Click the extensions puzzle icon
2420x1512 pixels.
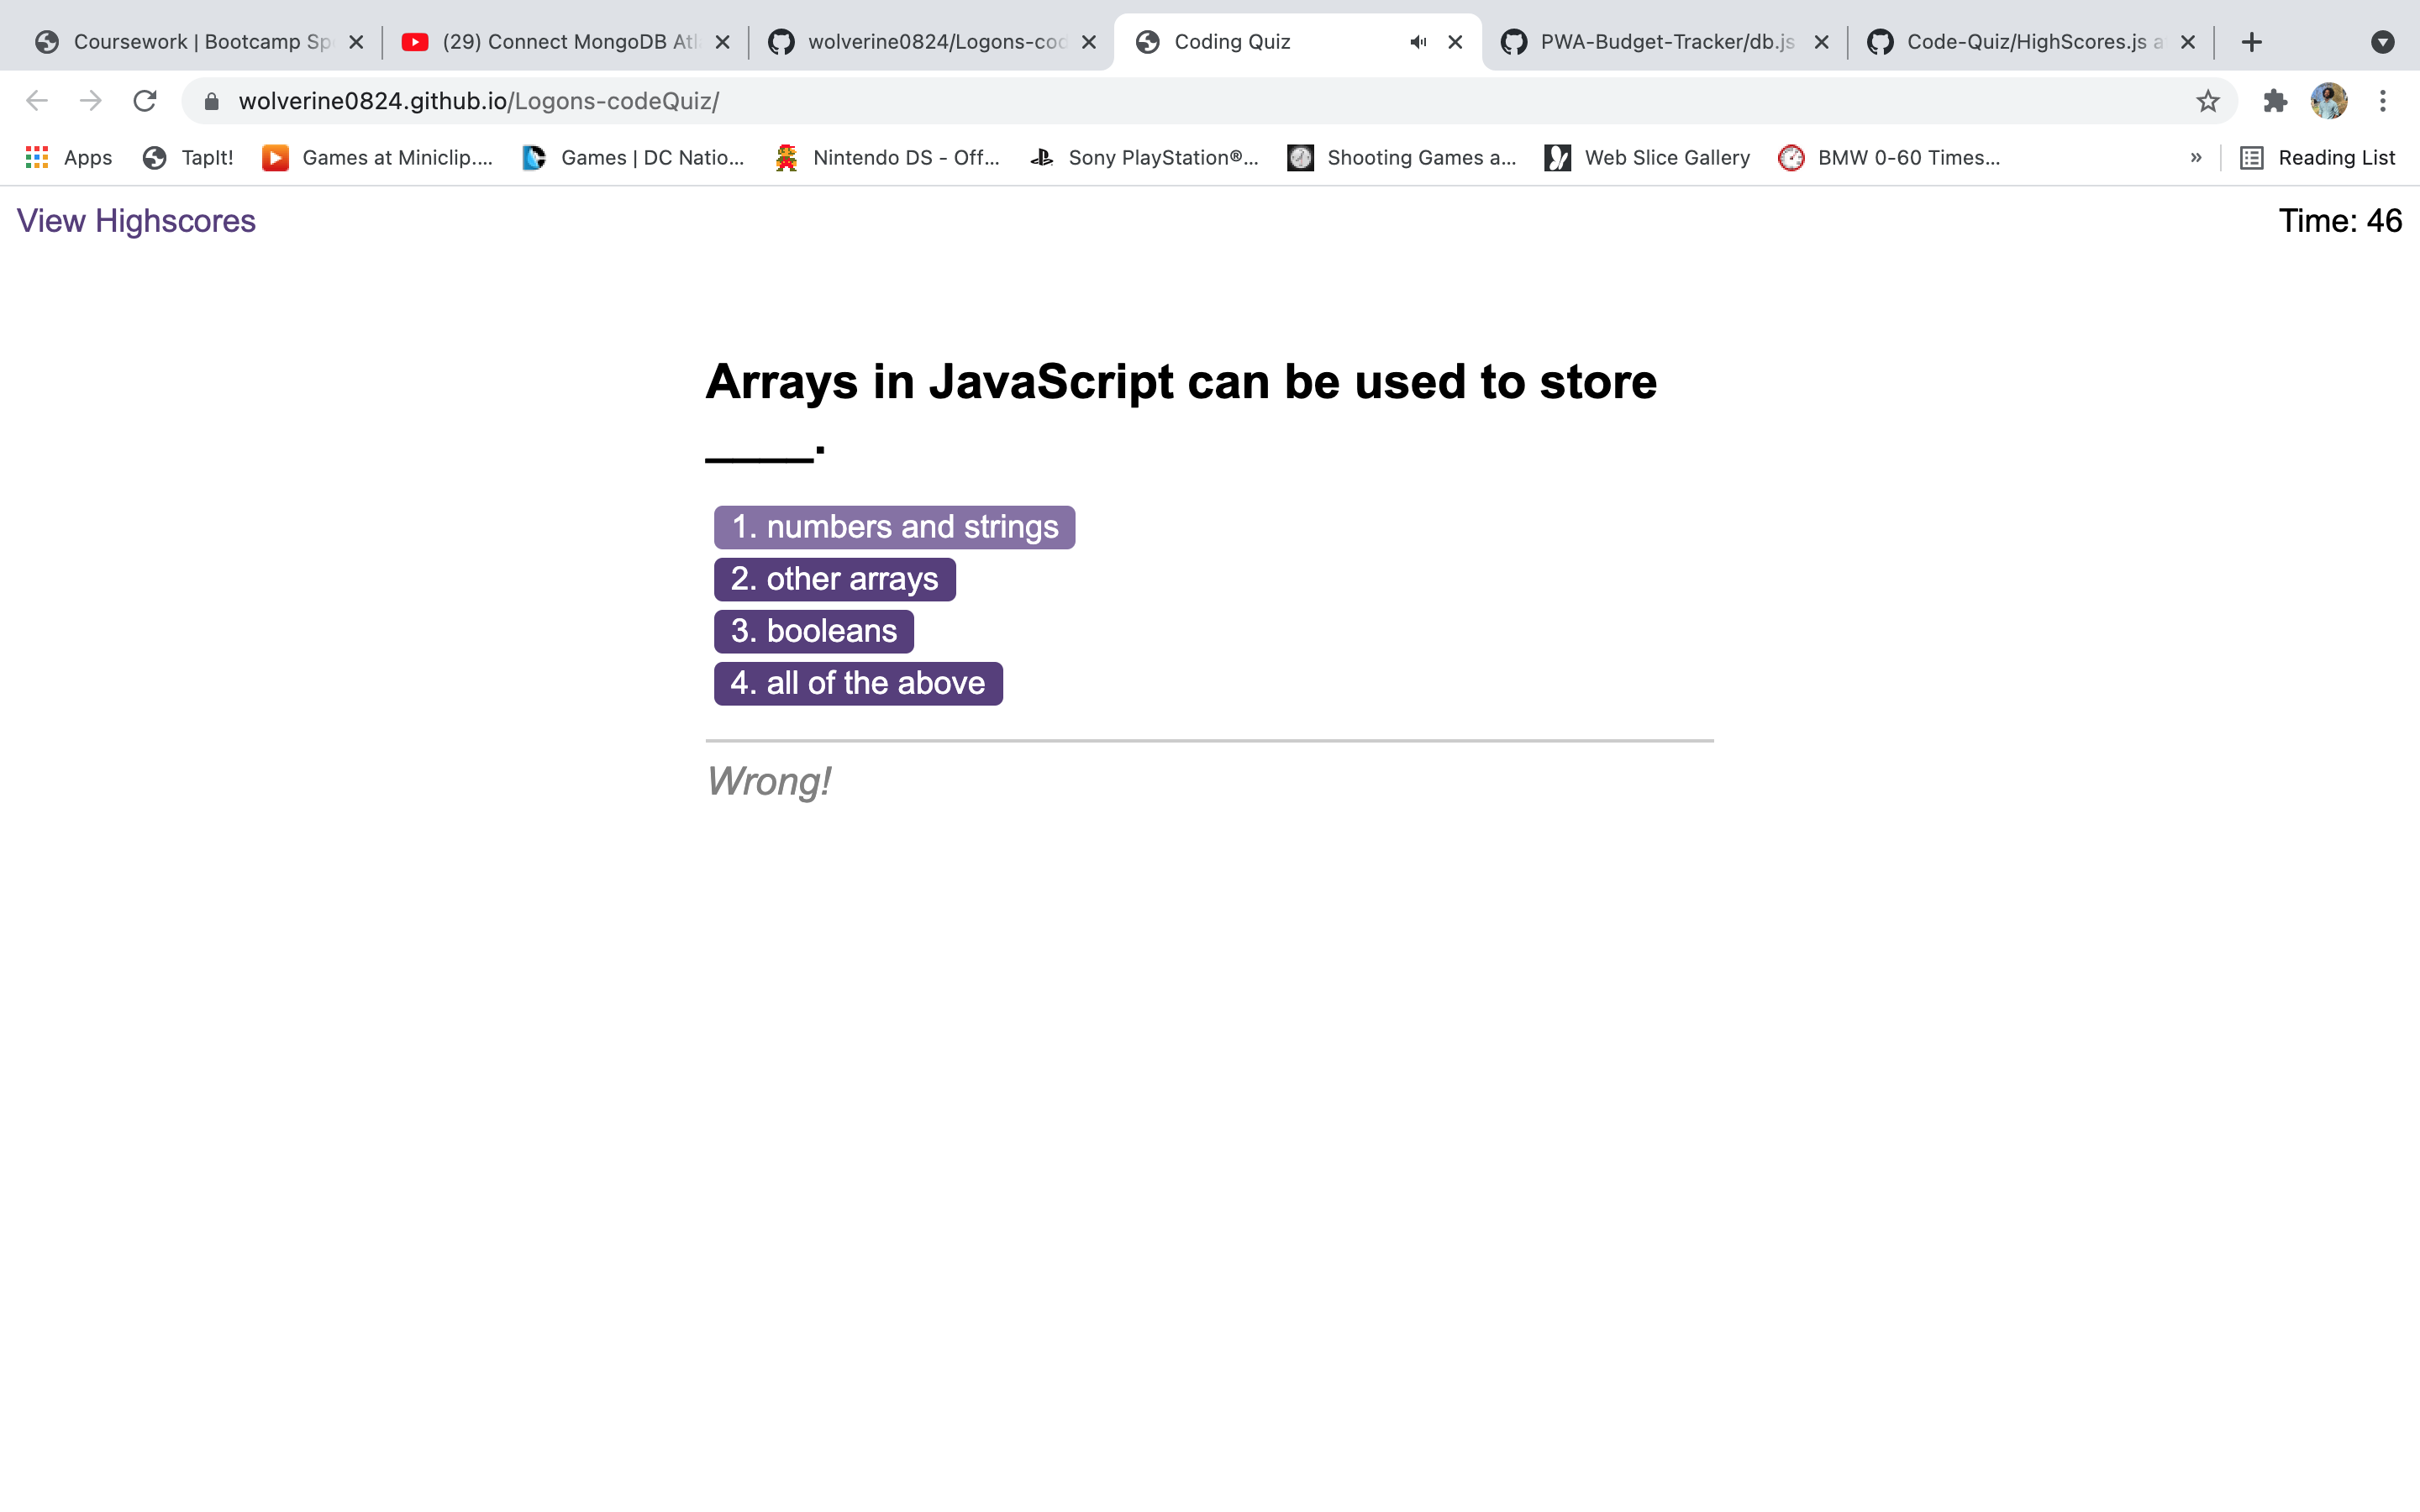click(x=2274, y=100)
